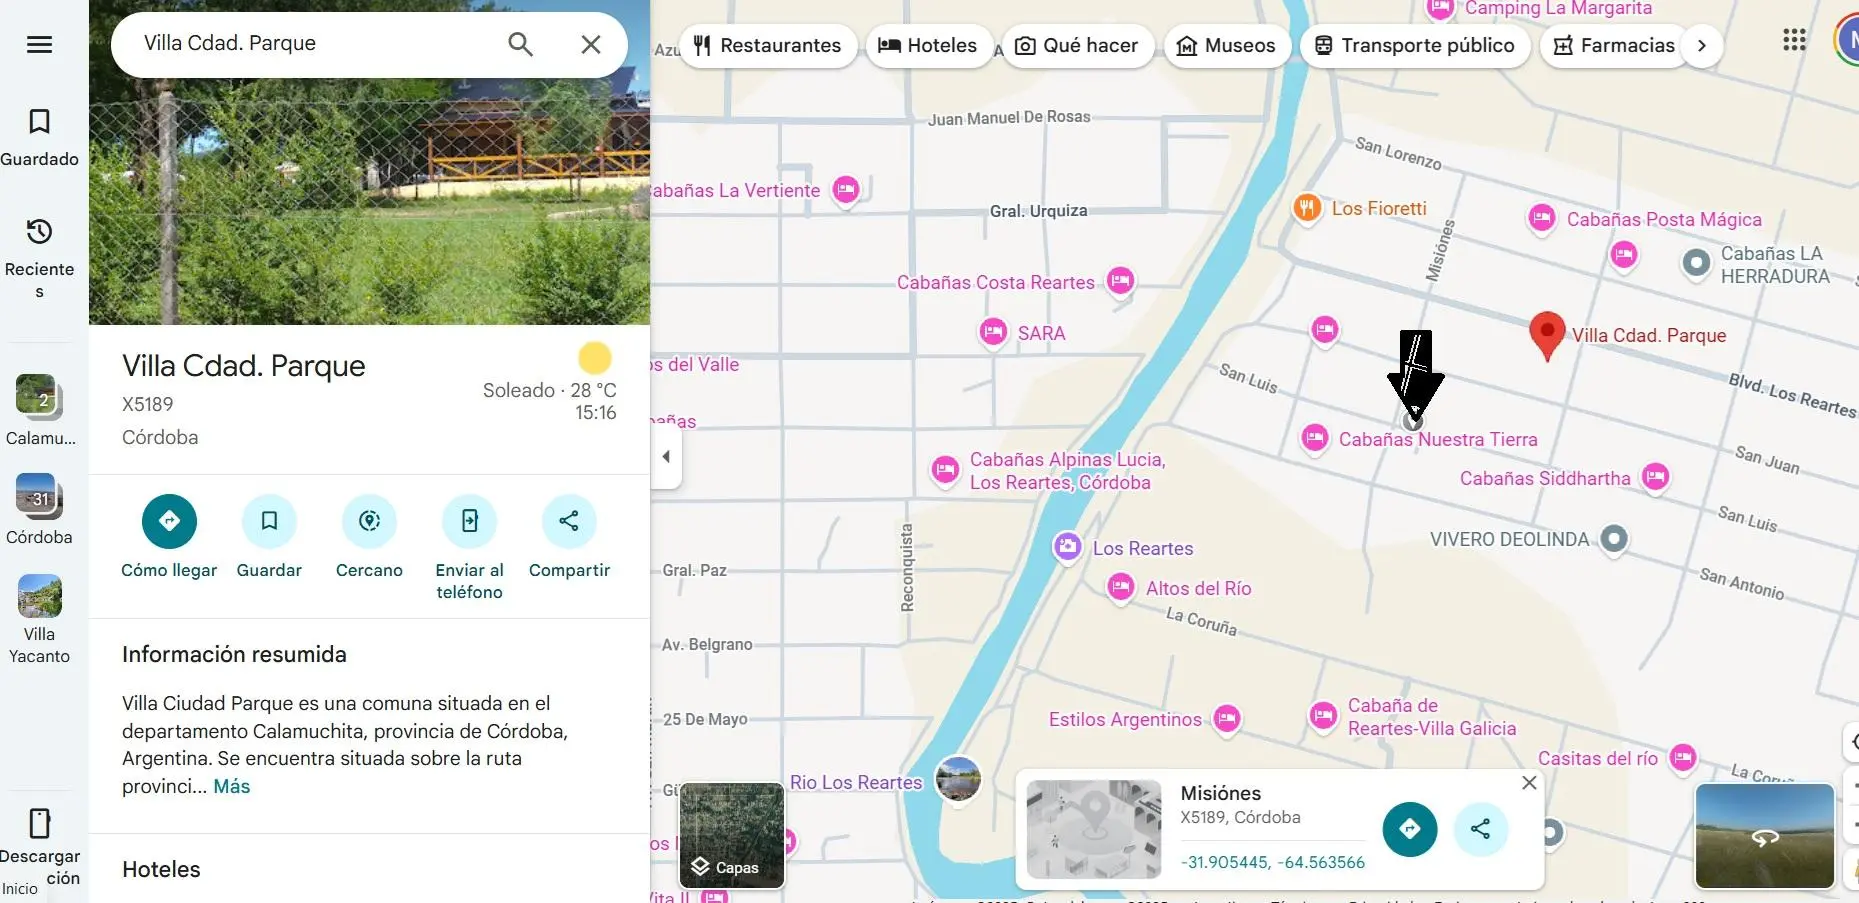Click Cabañas Costa Reartes hotel marker
This screenshot has height=903, width=1859.
click(x=1120, y=281)
